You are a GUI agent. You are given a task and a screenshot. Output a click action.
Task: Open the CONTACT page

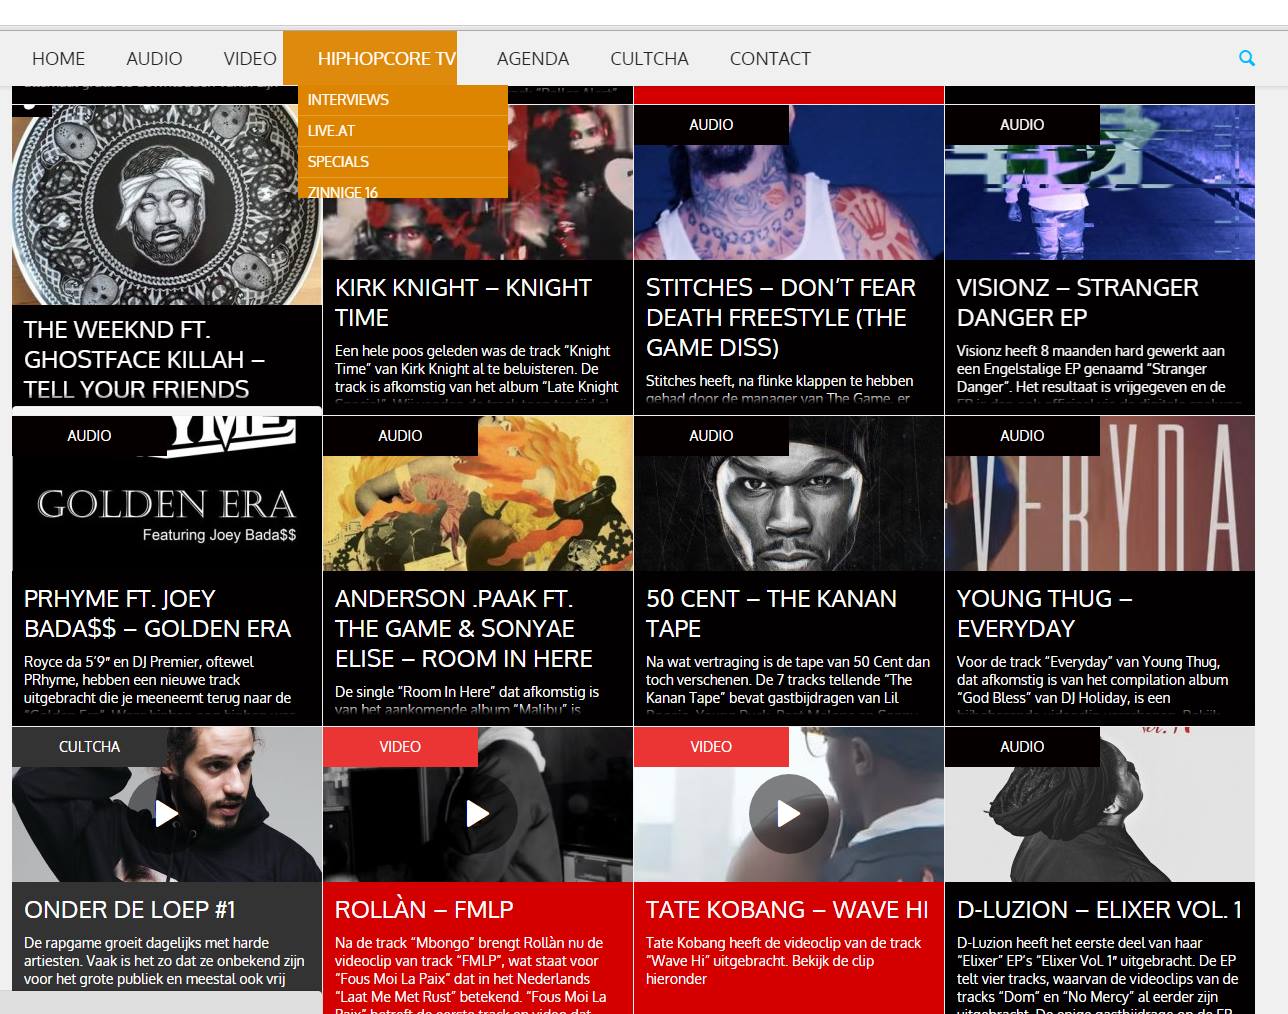pos(770,58)
